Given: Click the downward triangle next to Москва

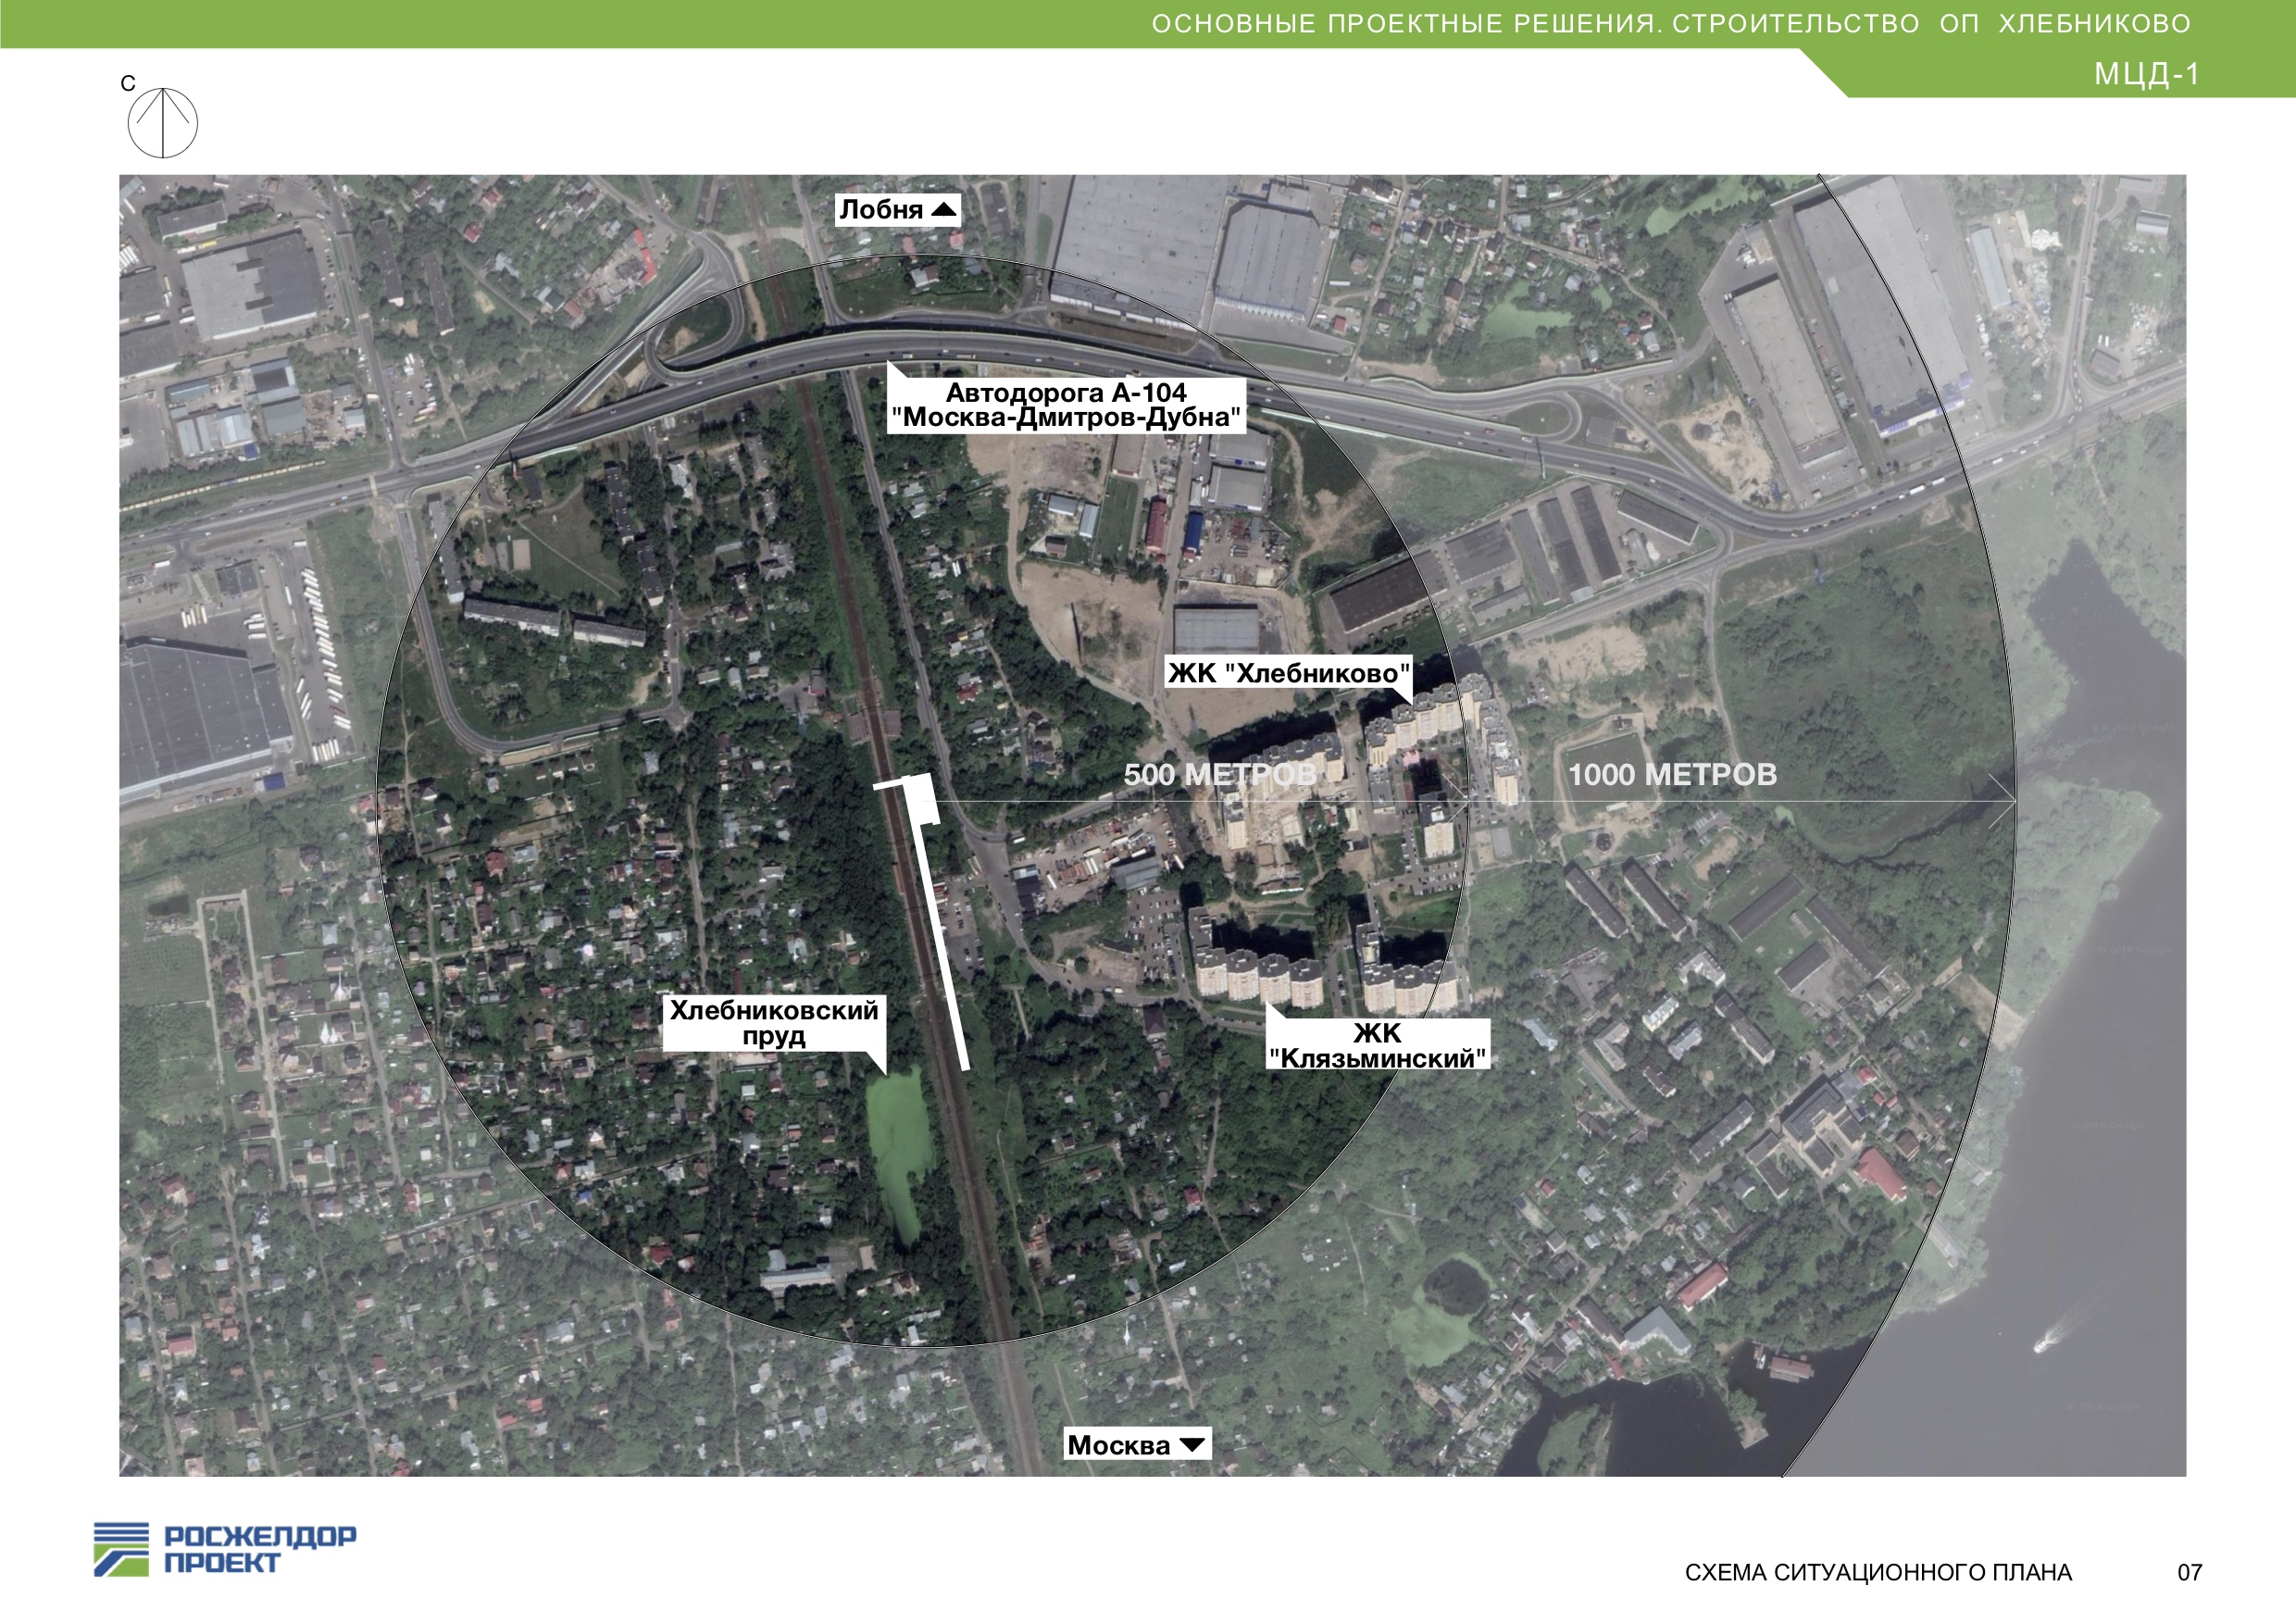Looking at the screenshot, I should pyautogui.click(x=1192, y=1445).
